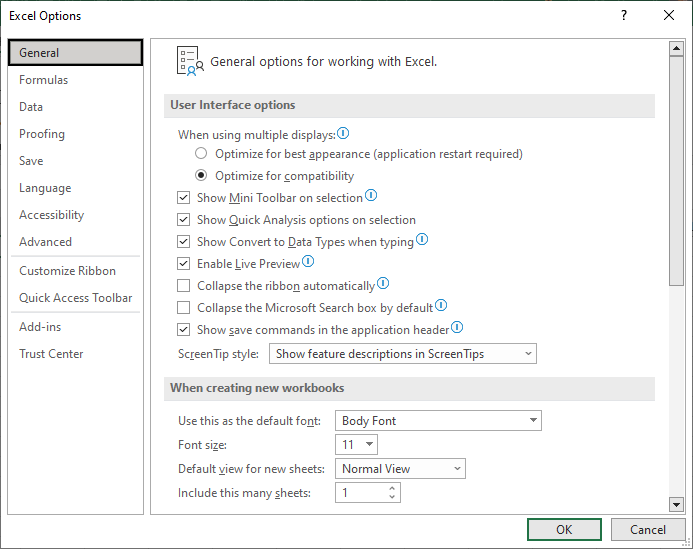Increase the Include this many sheets stepper

click(x=392, y=488)
